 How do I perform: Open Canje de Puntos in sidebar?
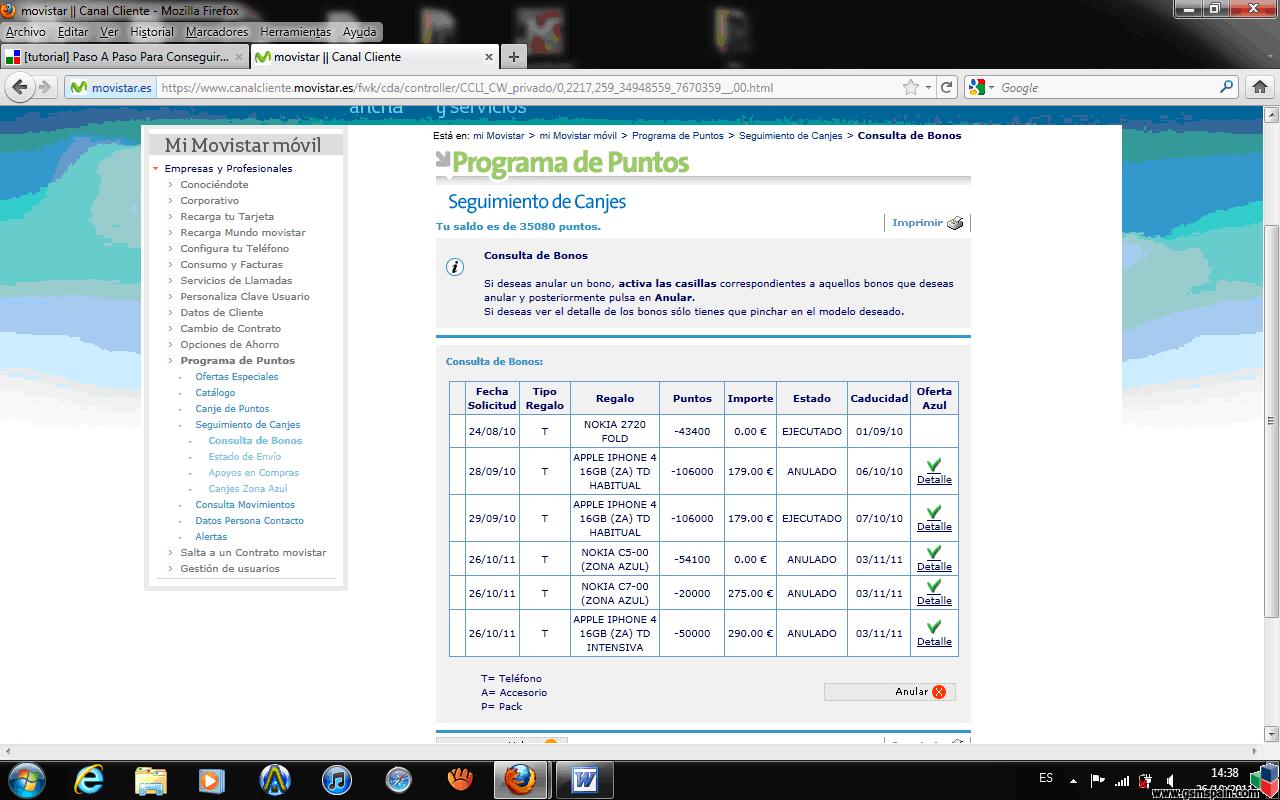coord(232,408)
